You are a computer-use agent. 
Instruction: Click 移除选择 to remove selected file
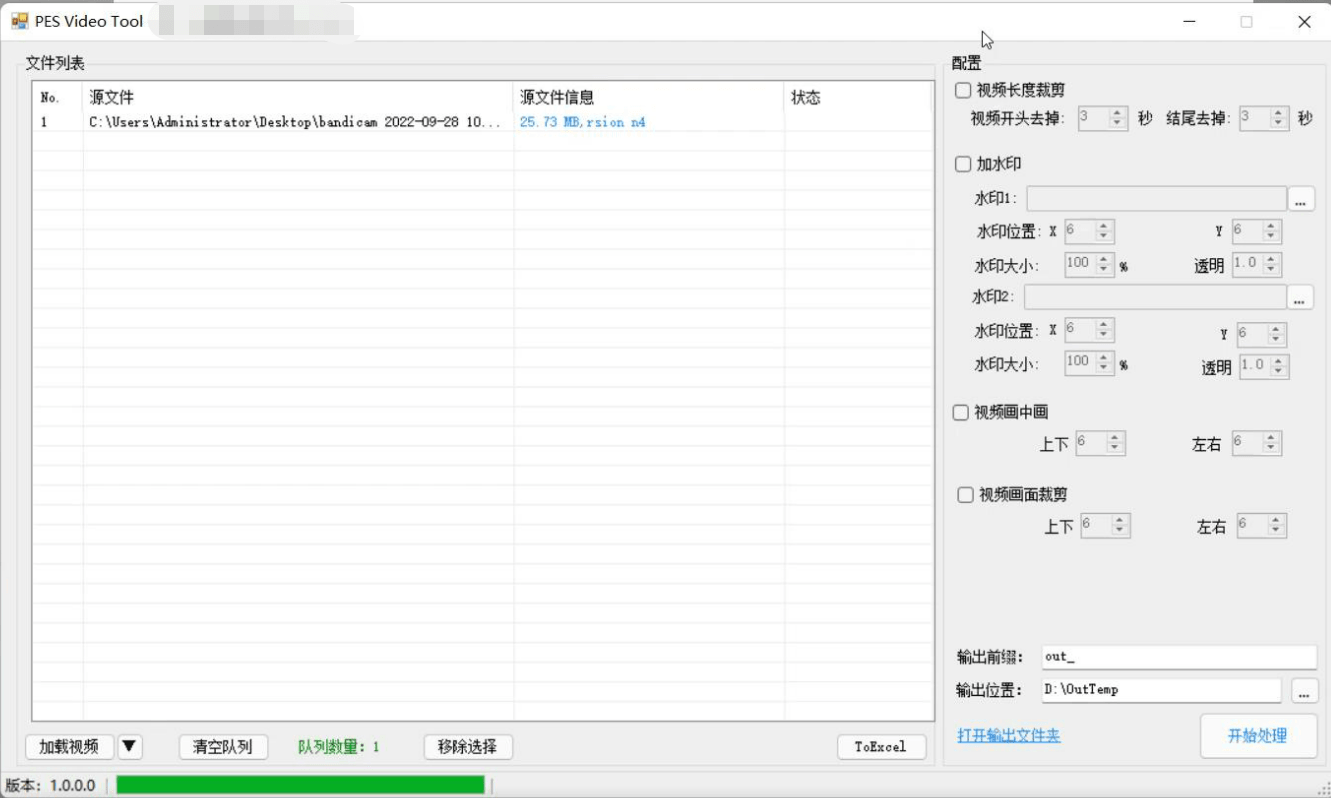pyautogui.click(x=468, y=746)
